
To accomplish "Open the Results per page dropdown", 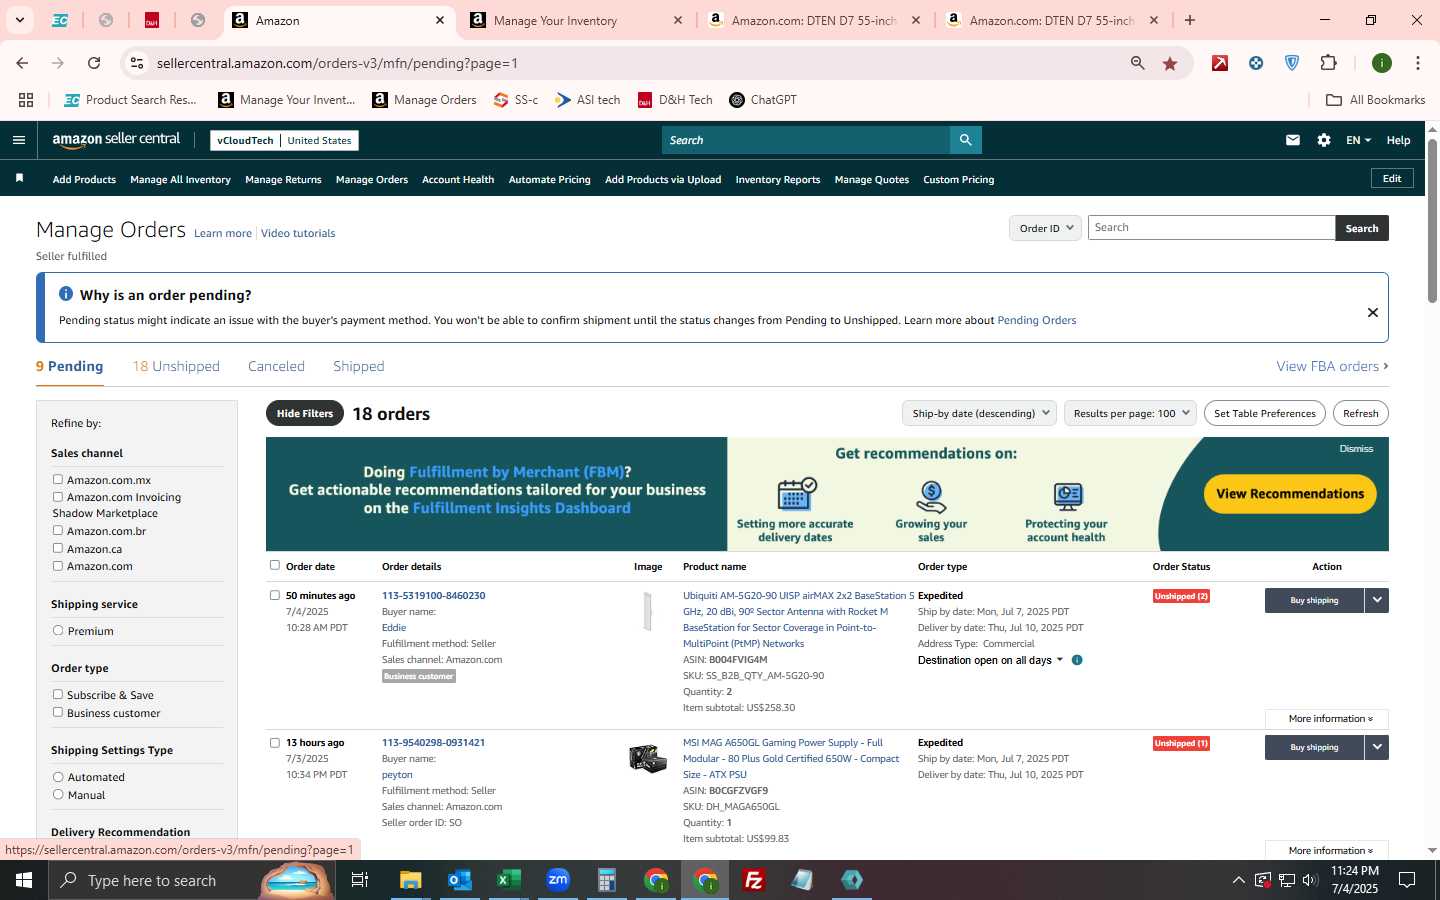I will 1130,413.
